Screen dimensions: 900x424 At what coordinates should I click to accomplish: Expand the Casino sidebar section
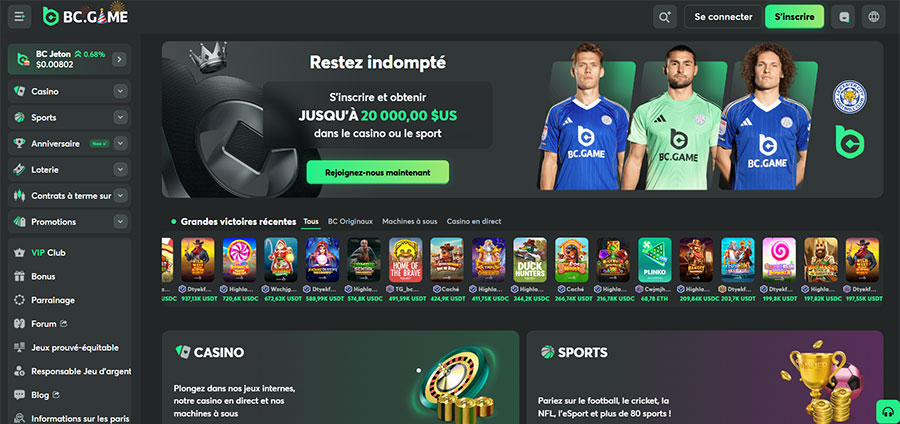(120, 91)
